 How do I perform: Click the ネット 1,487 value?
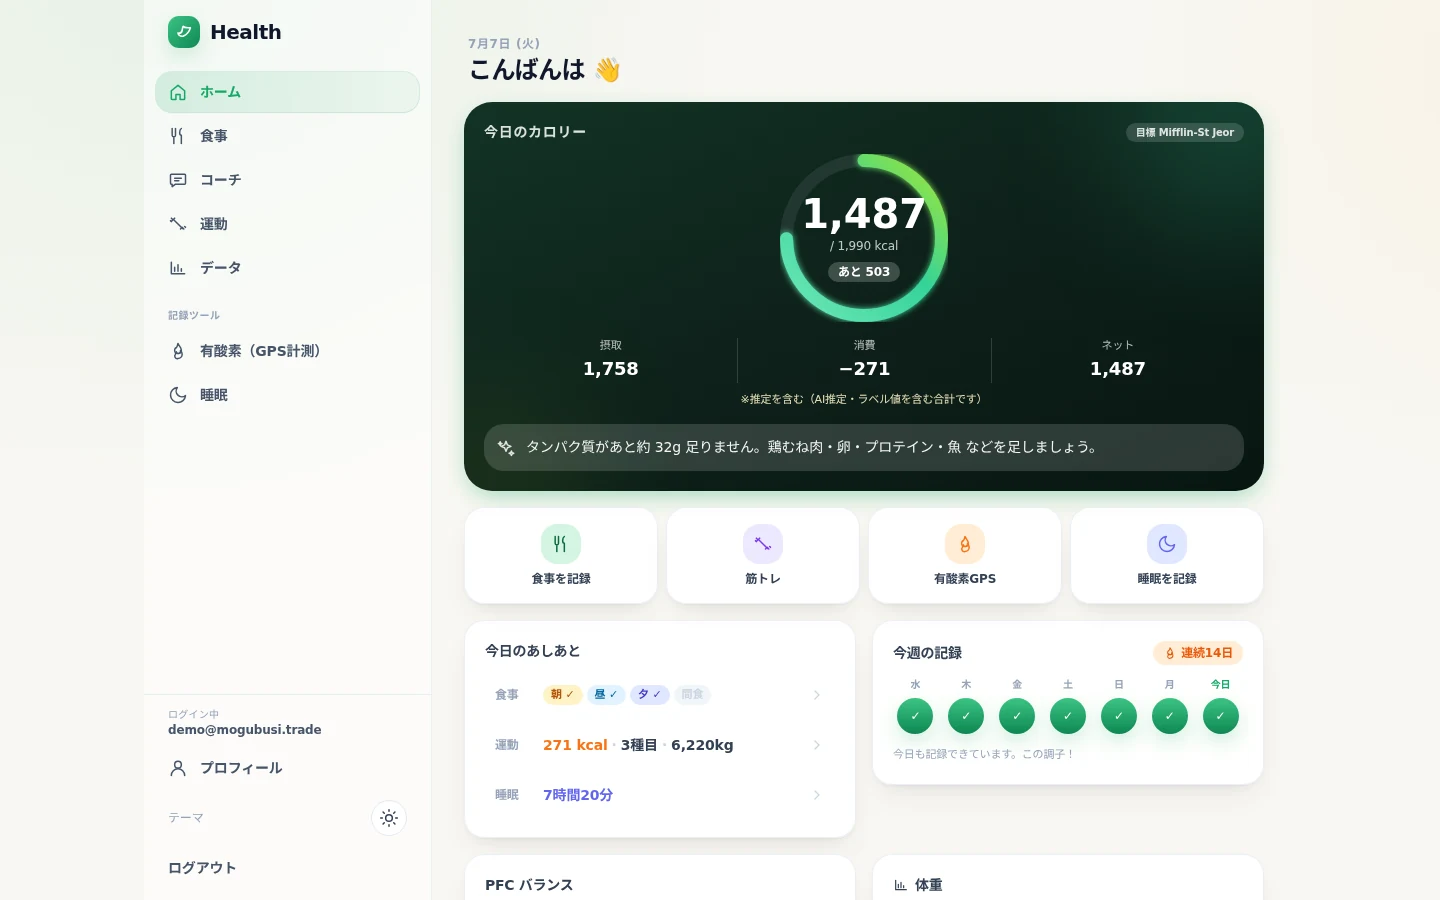pyautogui.click(x=1118, y=369)
